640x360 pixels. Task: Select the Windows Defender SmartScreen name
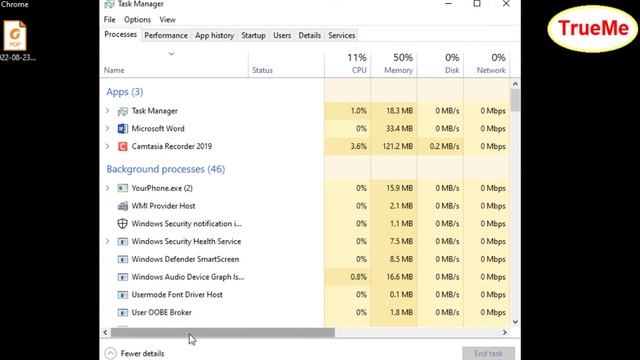(x=185, y=259)
